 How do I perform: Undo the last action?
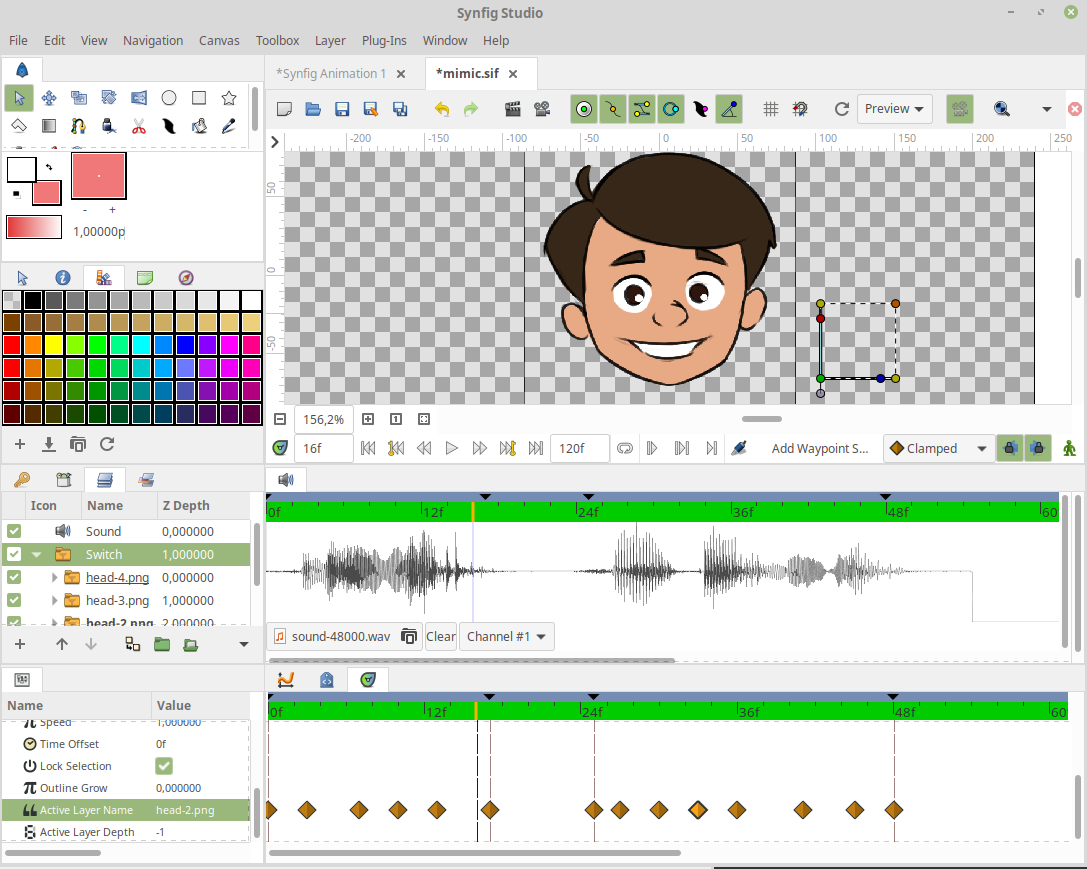[x=442, y=109]
